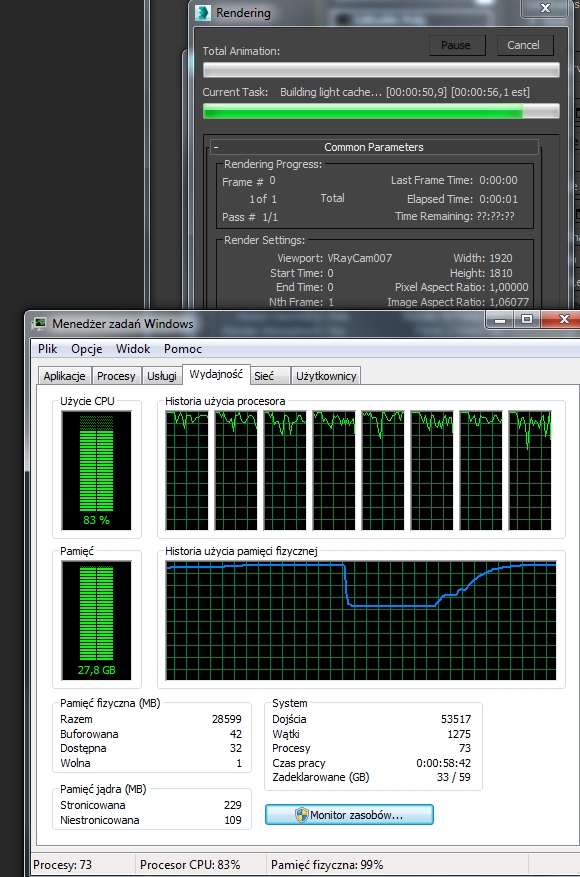Close the Rendering dialog
This screenshot has width=580, height=877.
(545, 8)
